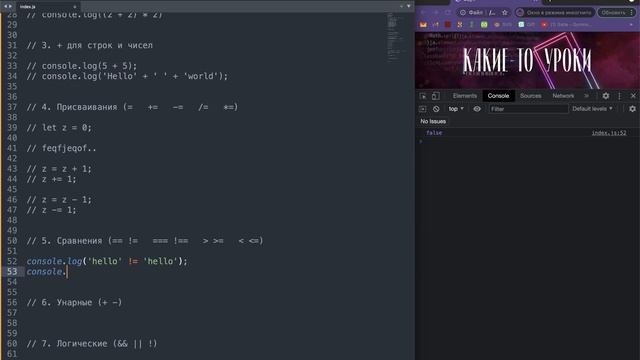Click the КАКИЕ-ТО УРОКИ banner image

click(527, 60)
